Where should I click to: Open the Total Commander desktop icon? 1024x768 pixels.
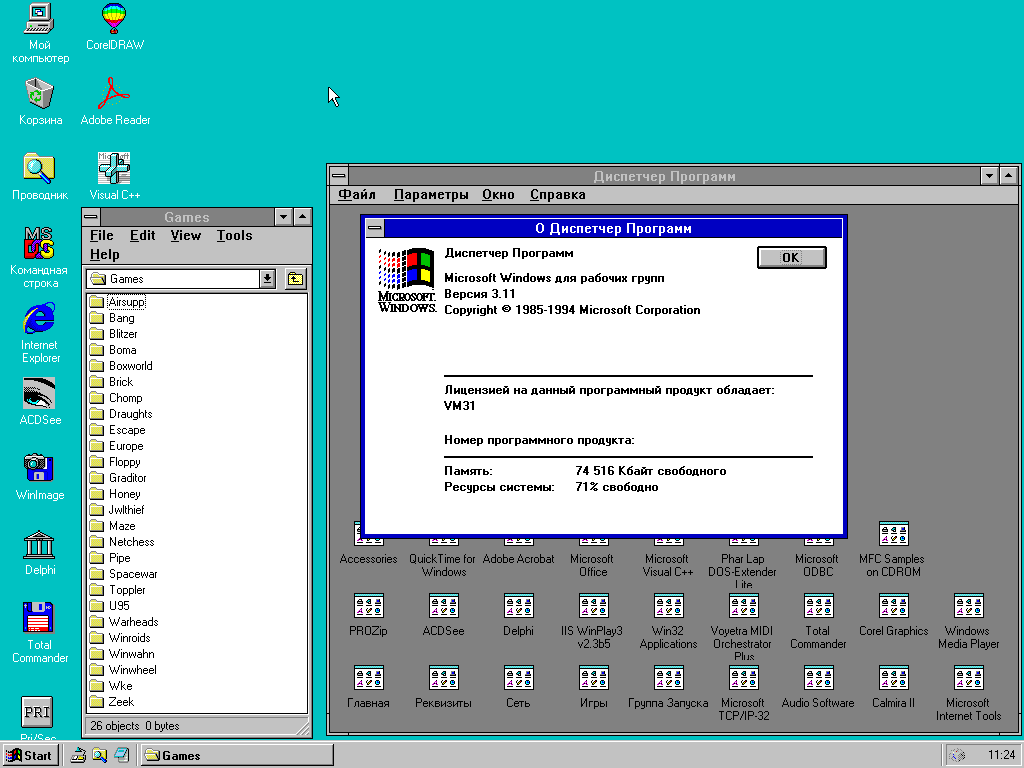(x=40, y=620)
